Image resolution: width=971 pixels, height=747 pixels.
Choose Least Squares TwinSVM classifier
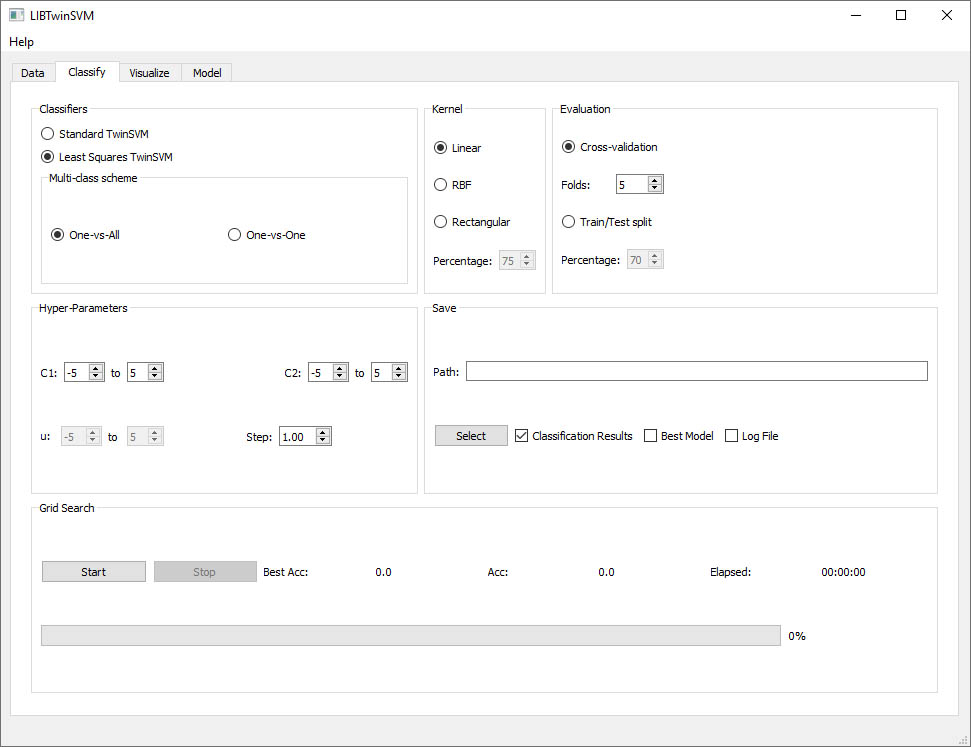point(107,157)
